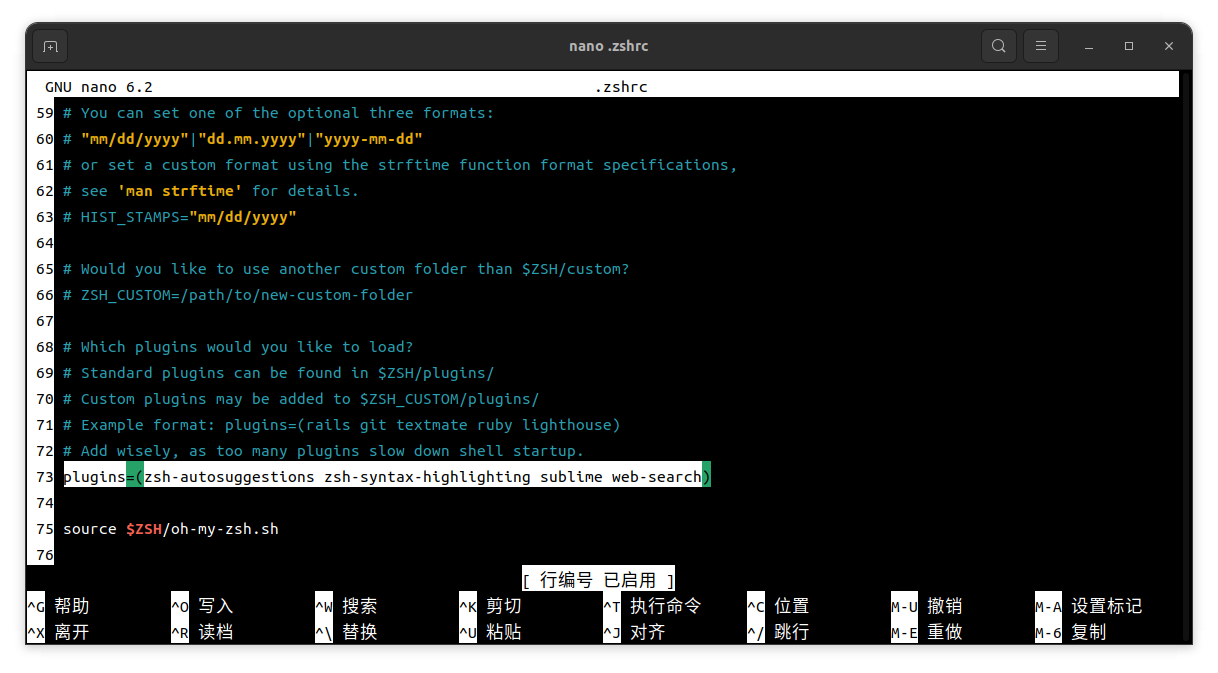The height and width of the screenshot is (673, 1218).
Task: Place cursor on zsh-syntax-highlighting plugin name
Action: point(427,477)
